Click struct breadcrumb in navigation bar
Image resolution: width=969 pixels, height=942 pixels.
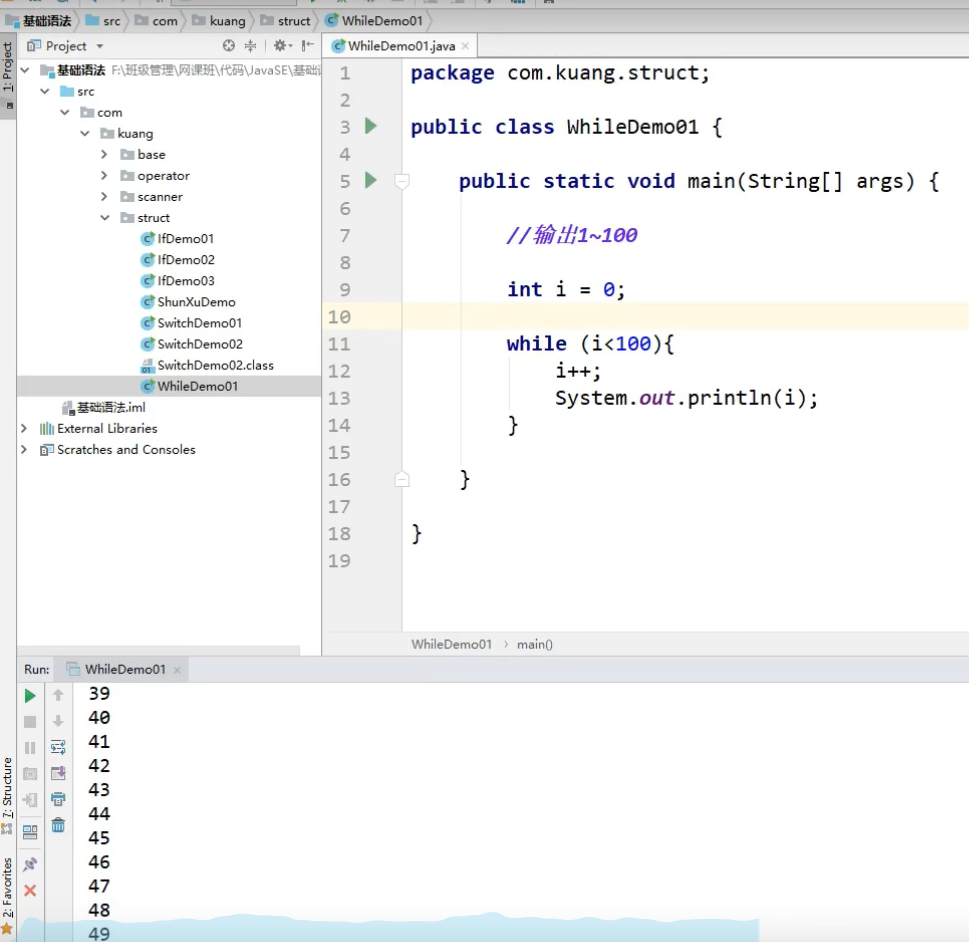286,20
